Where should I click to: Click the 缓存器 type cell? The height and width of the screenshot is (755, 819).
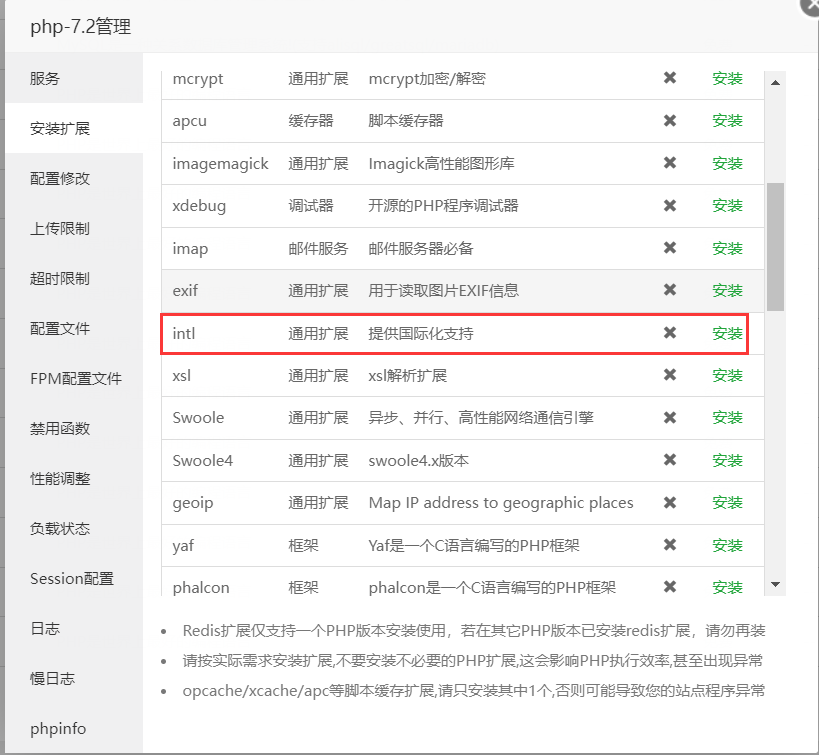pyautogui.click(x=311, y=121)
